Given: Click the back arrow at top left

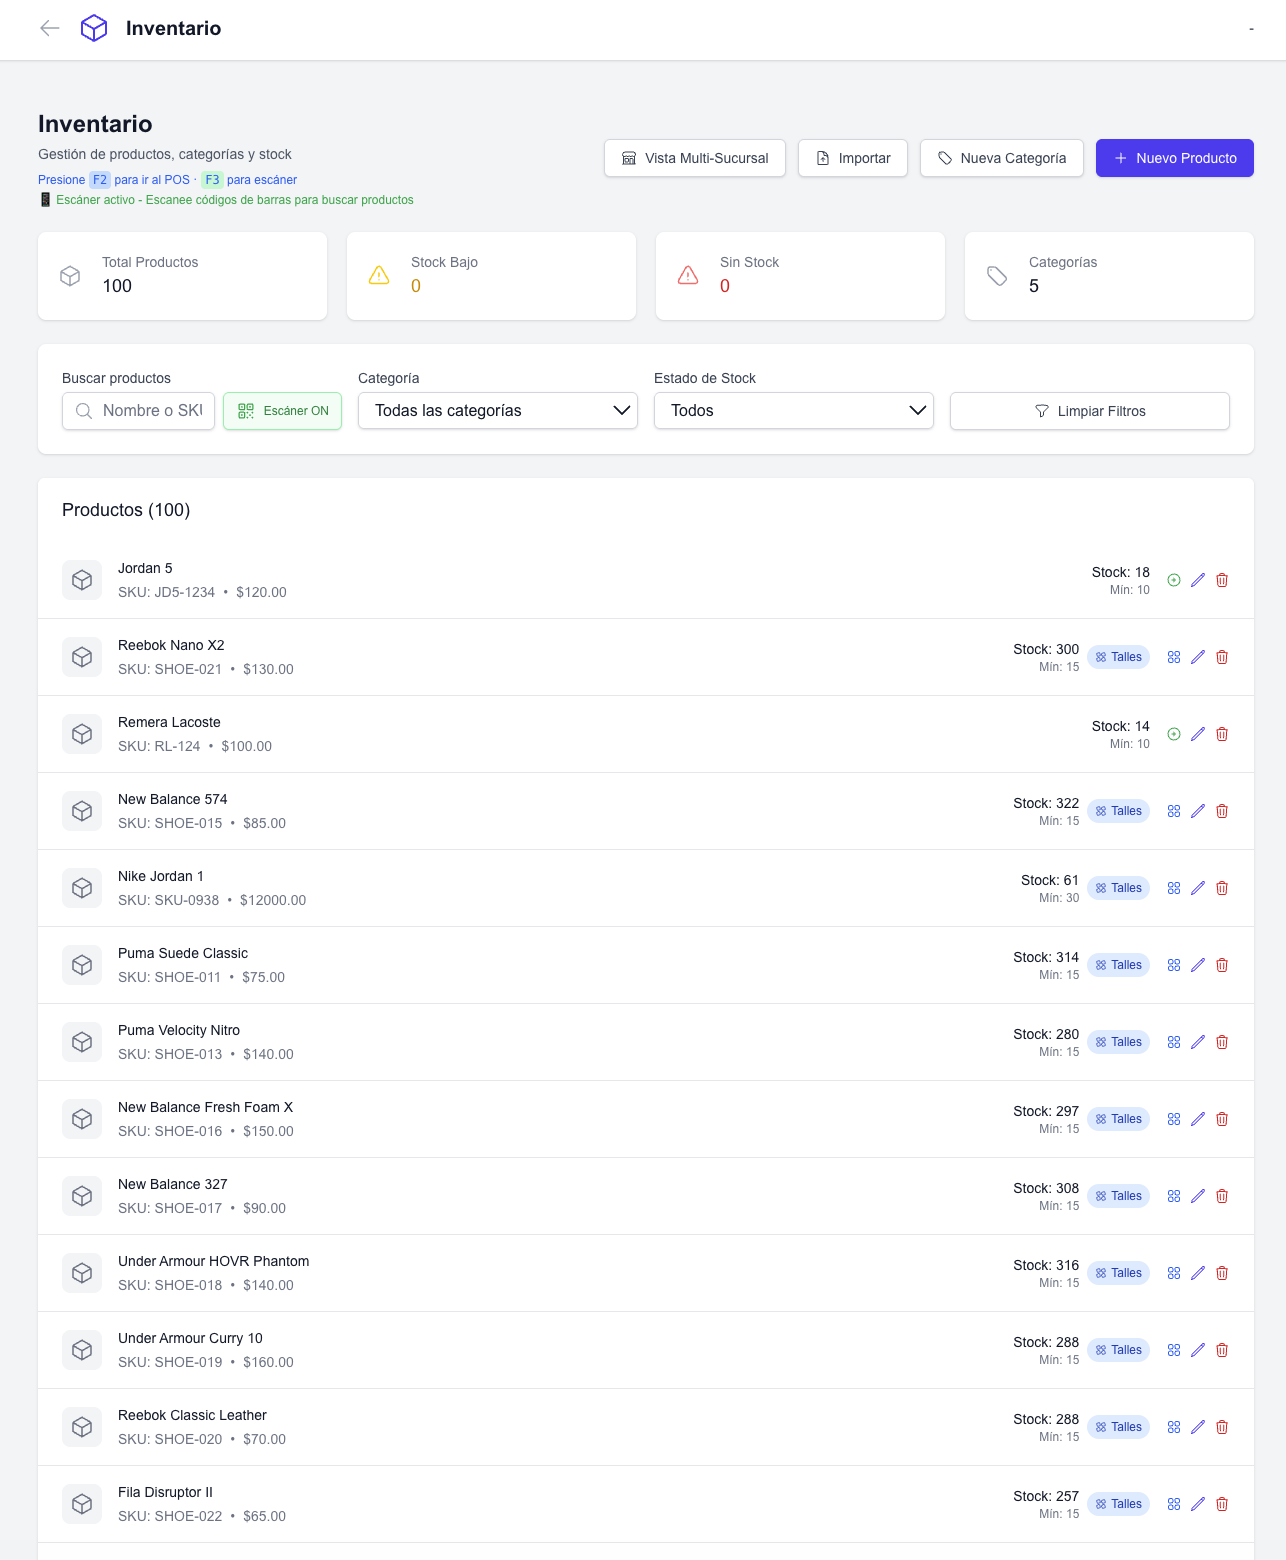Looking at the screenshot, I should [48, 28].
